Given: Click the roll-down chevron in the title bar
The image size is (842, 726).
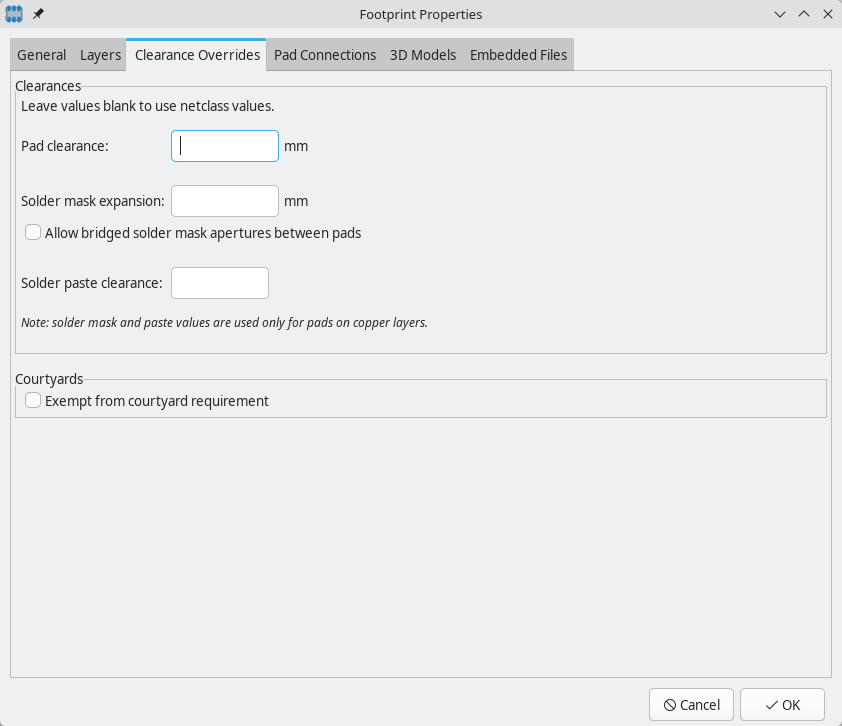Looking at the screenshot, I should (779, 14).
